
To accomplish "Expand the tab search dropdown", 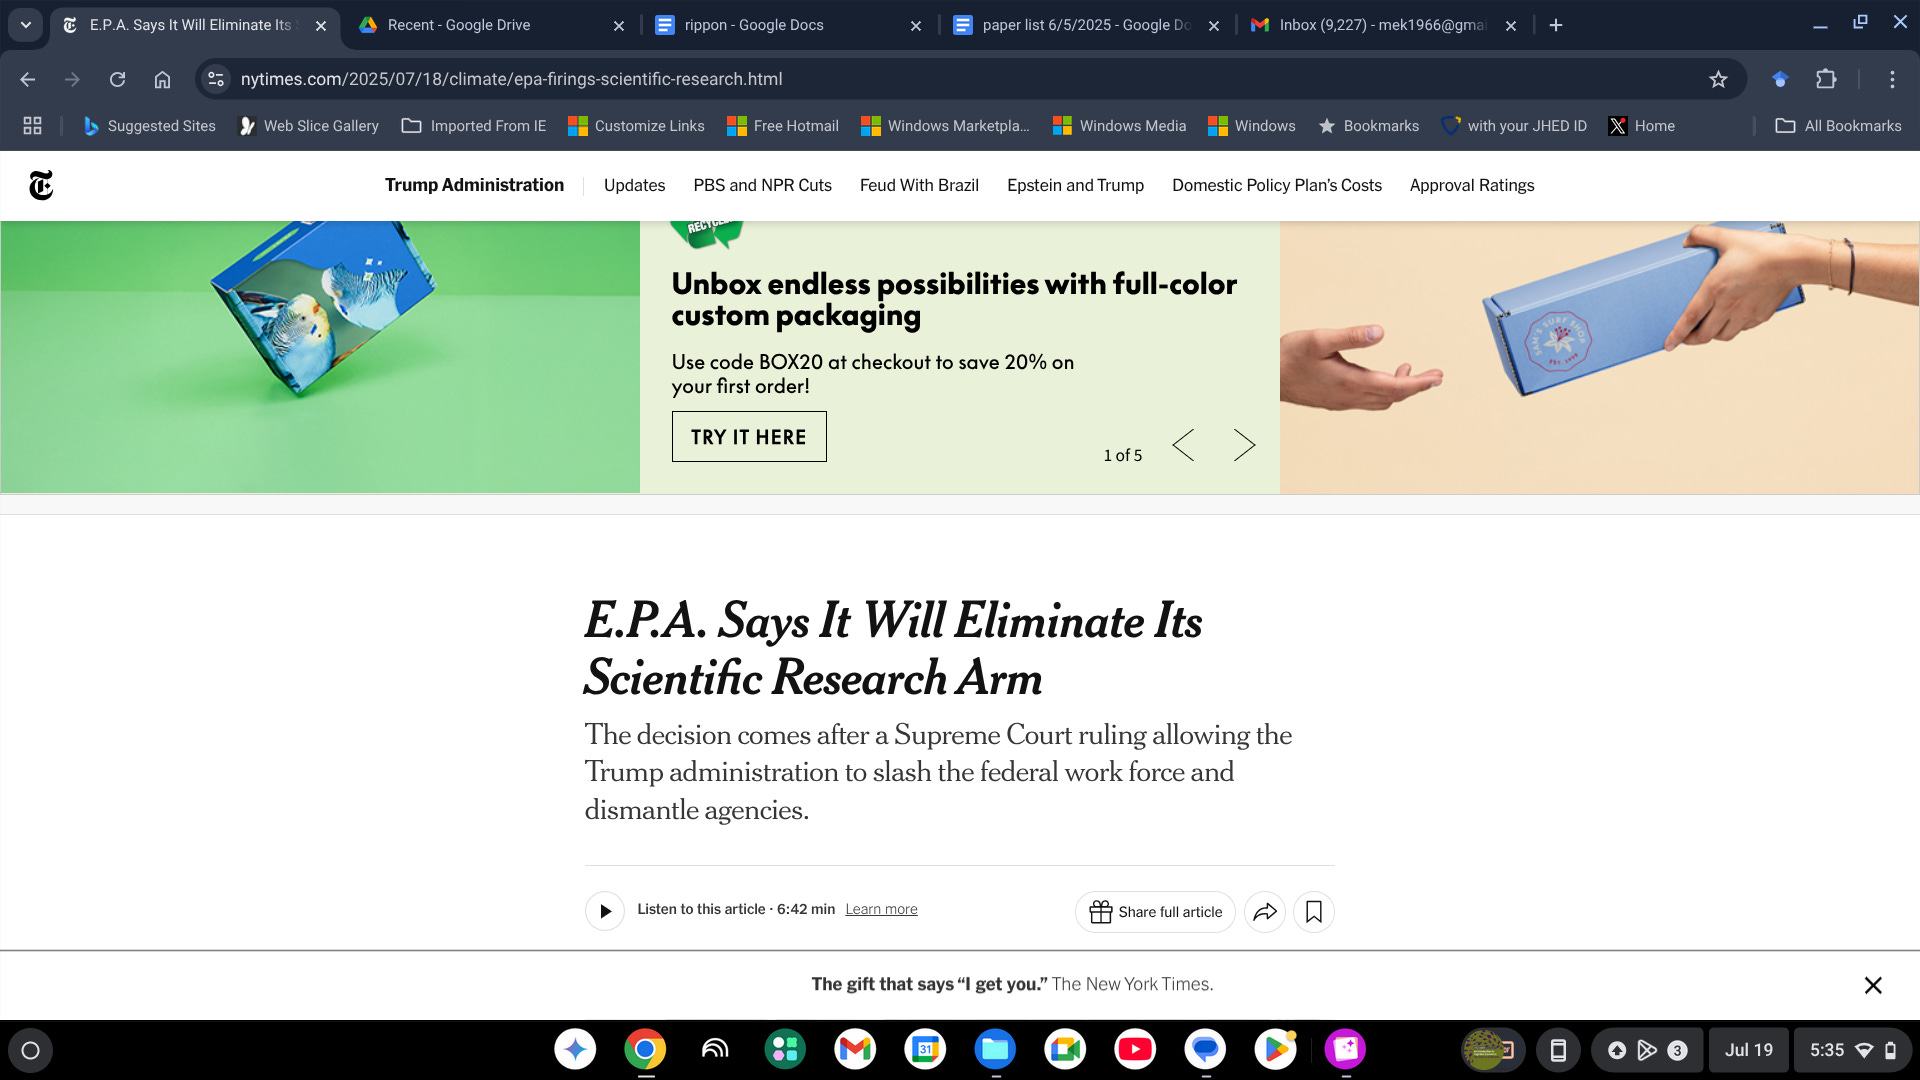I will [26, 25].
